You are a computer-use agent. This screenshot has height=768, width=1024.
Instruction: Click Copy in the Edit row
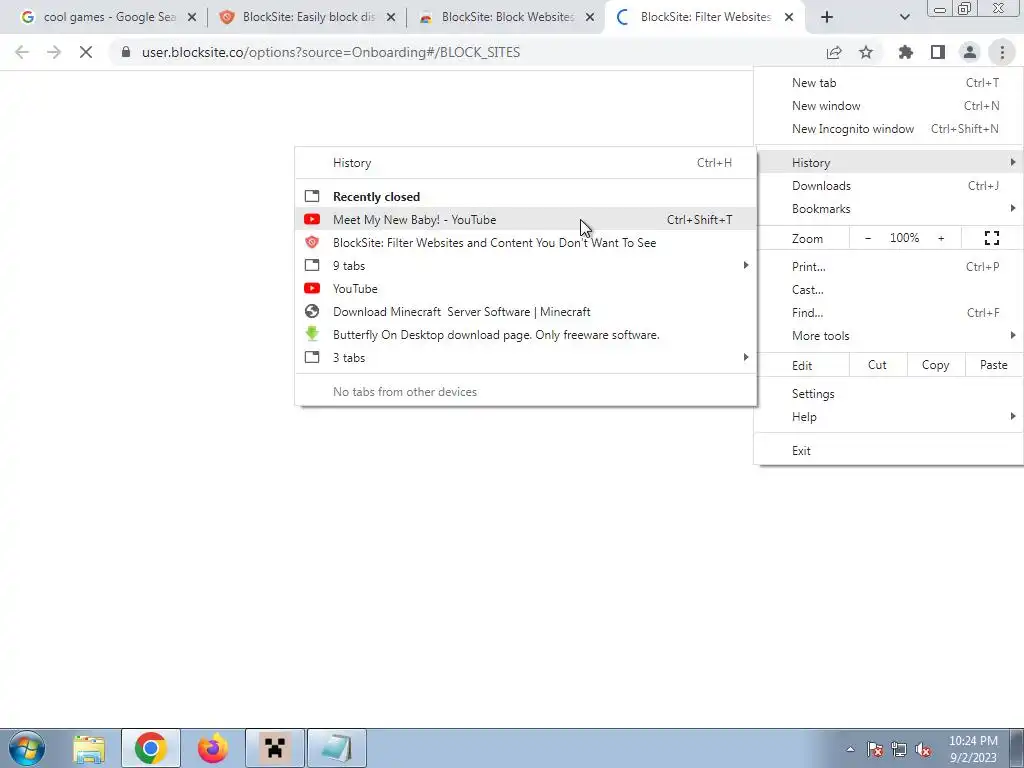pos(935,365)
